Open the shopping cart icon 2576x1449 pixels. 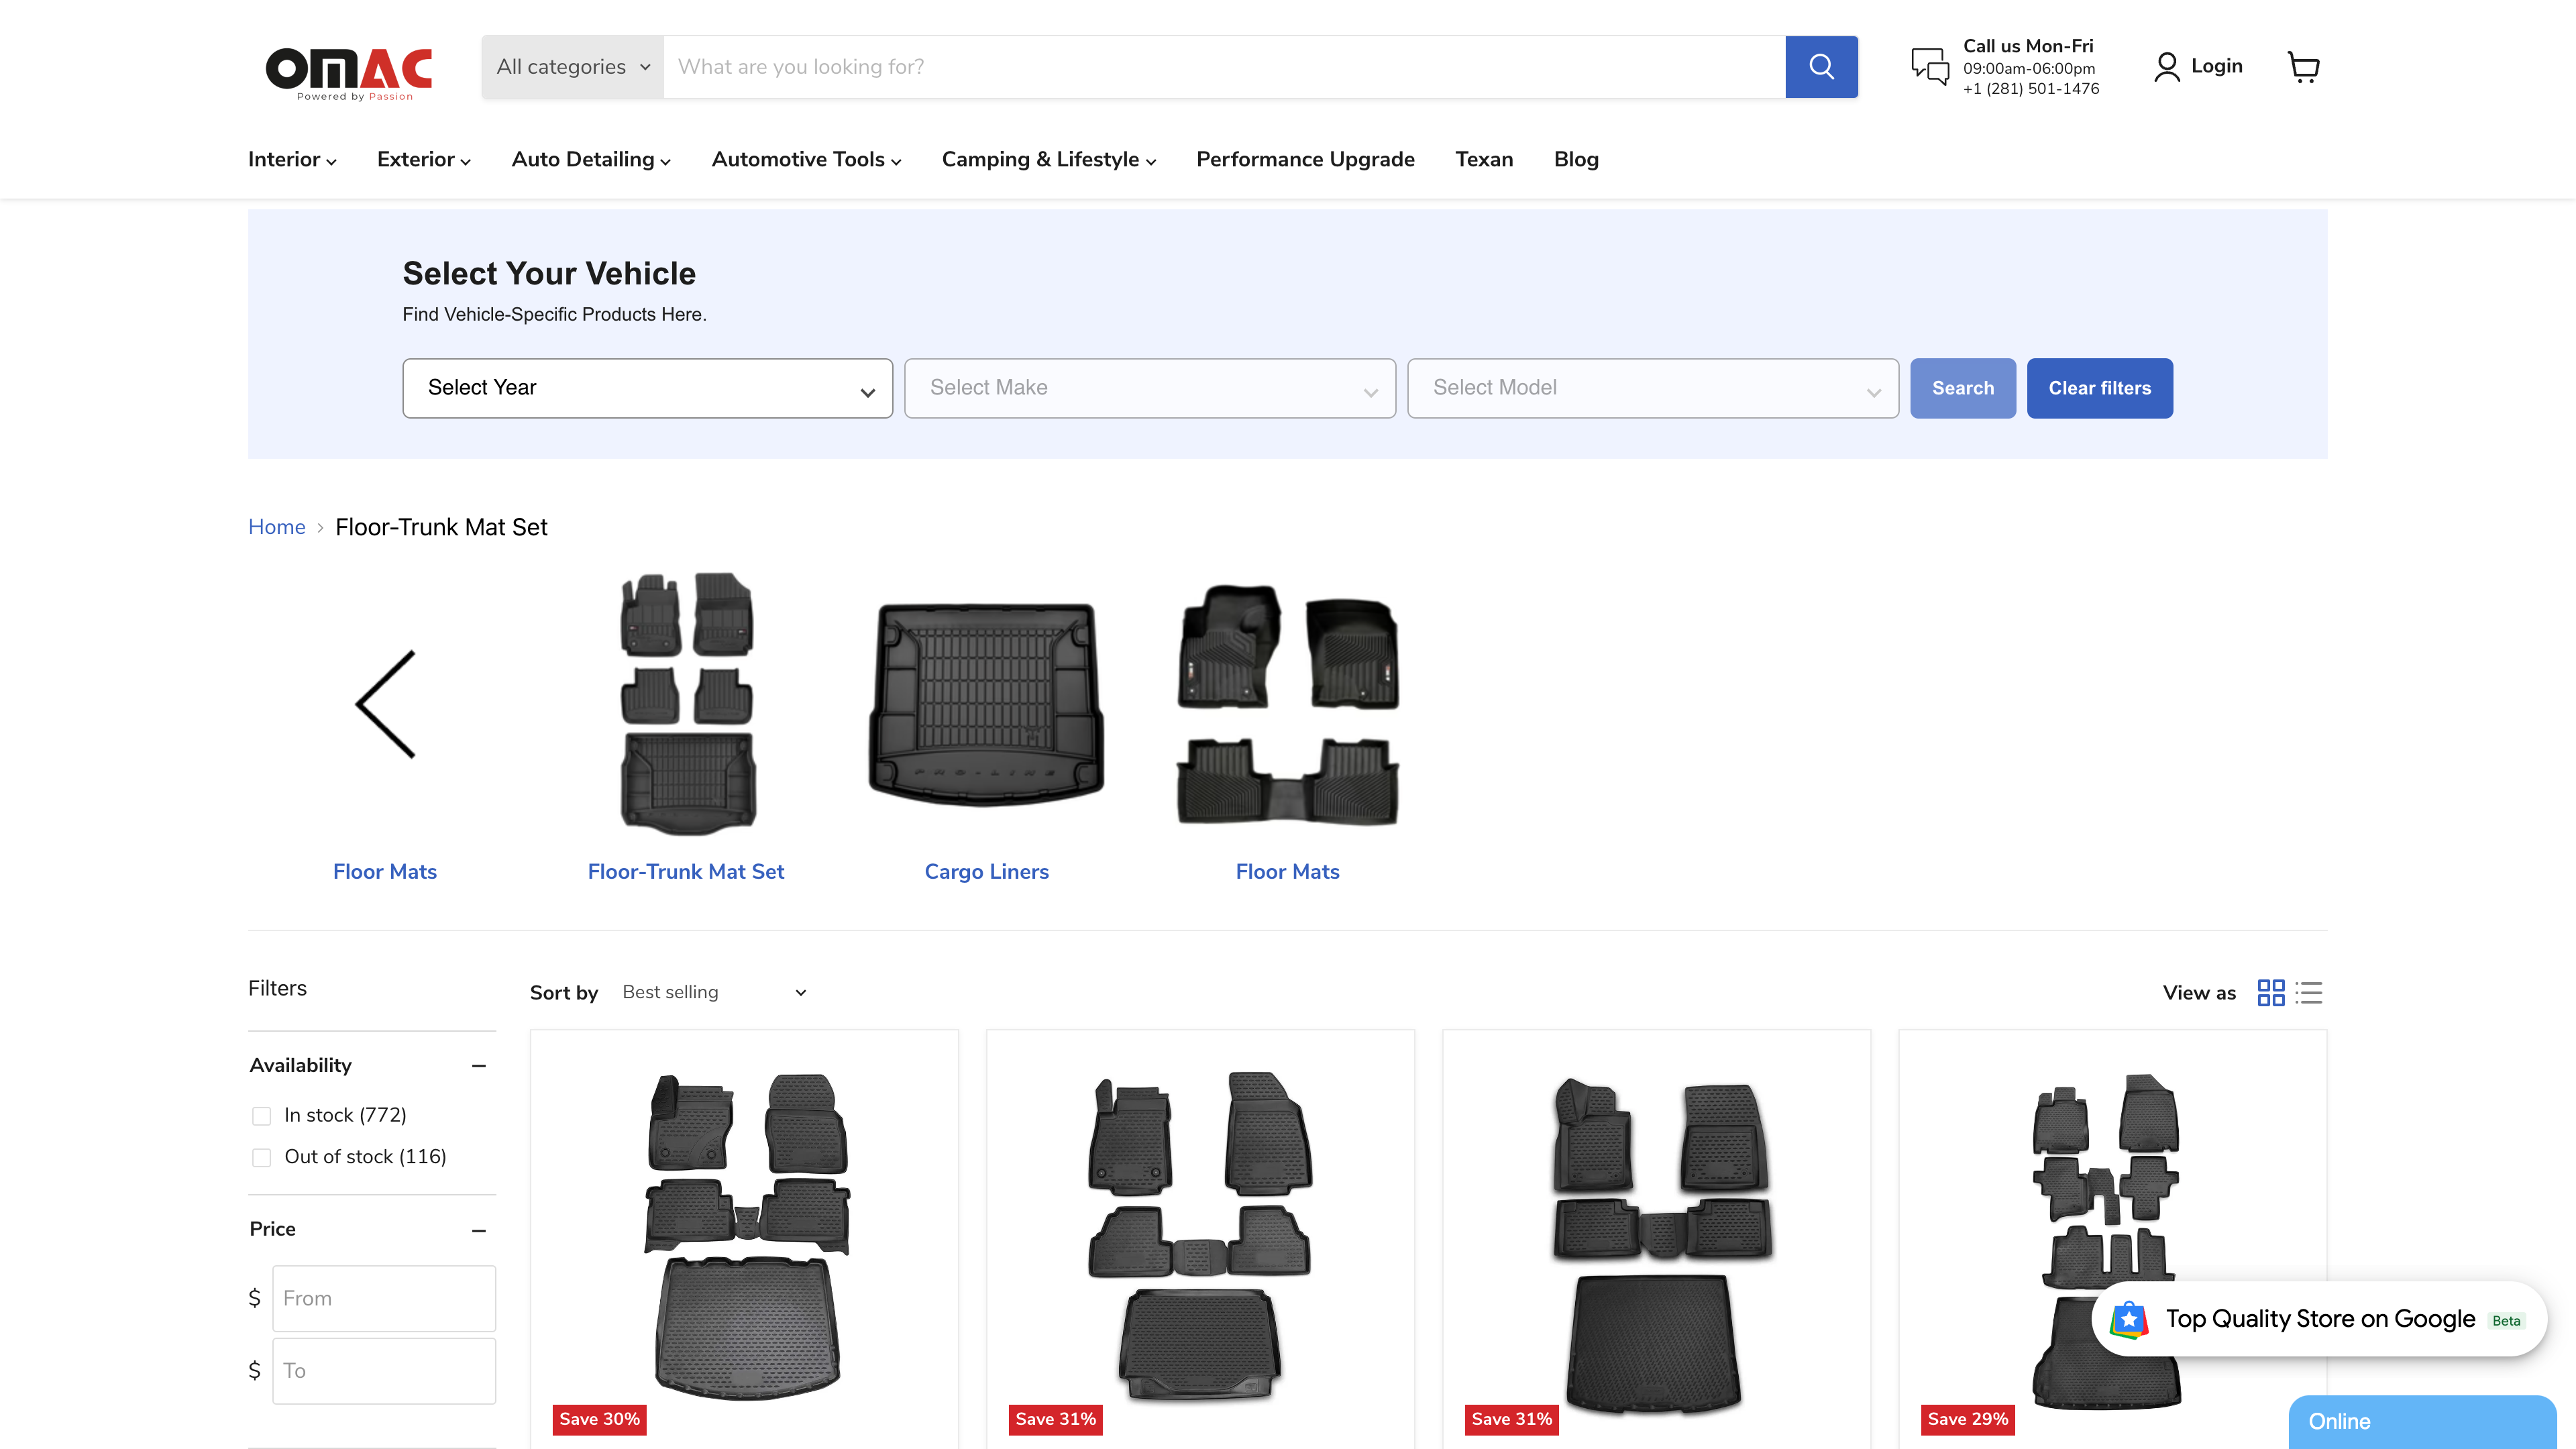[2305, 67]
